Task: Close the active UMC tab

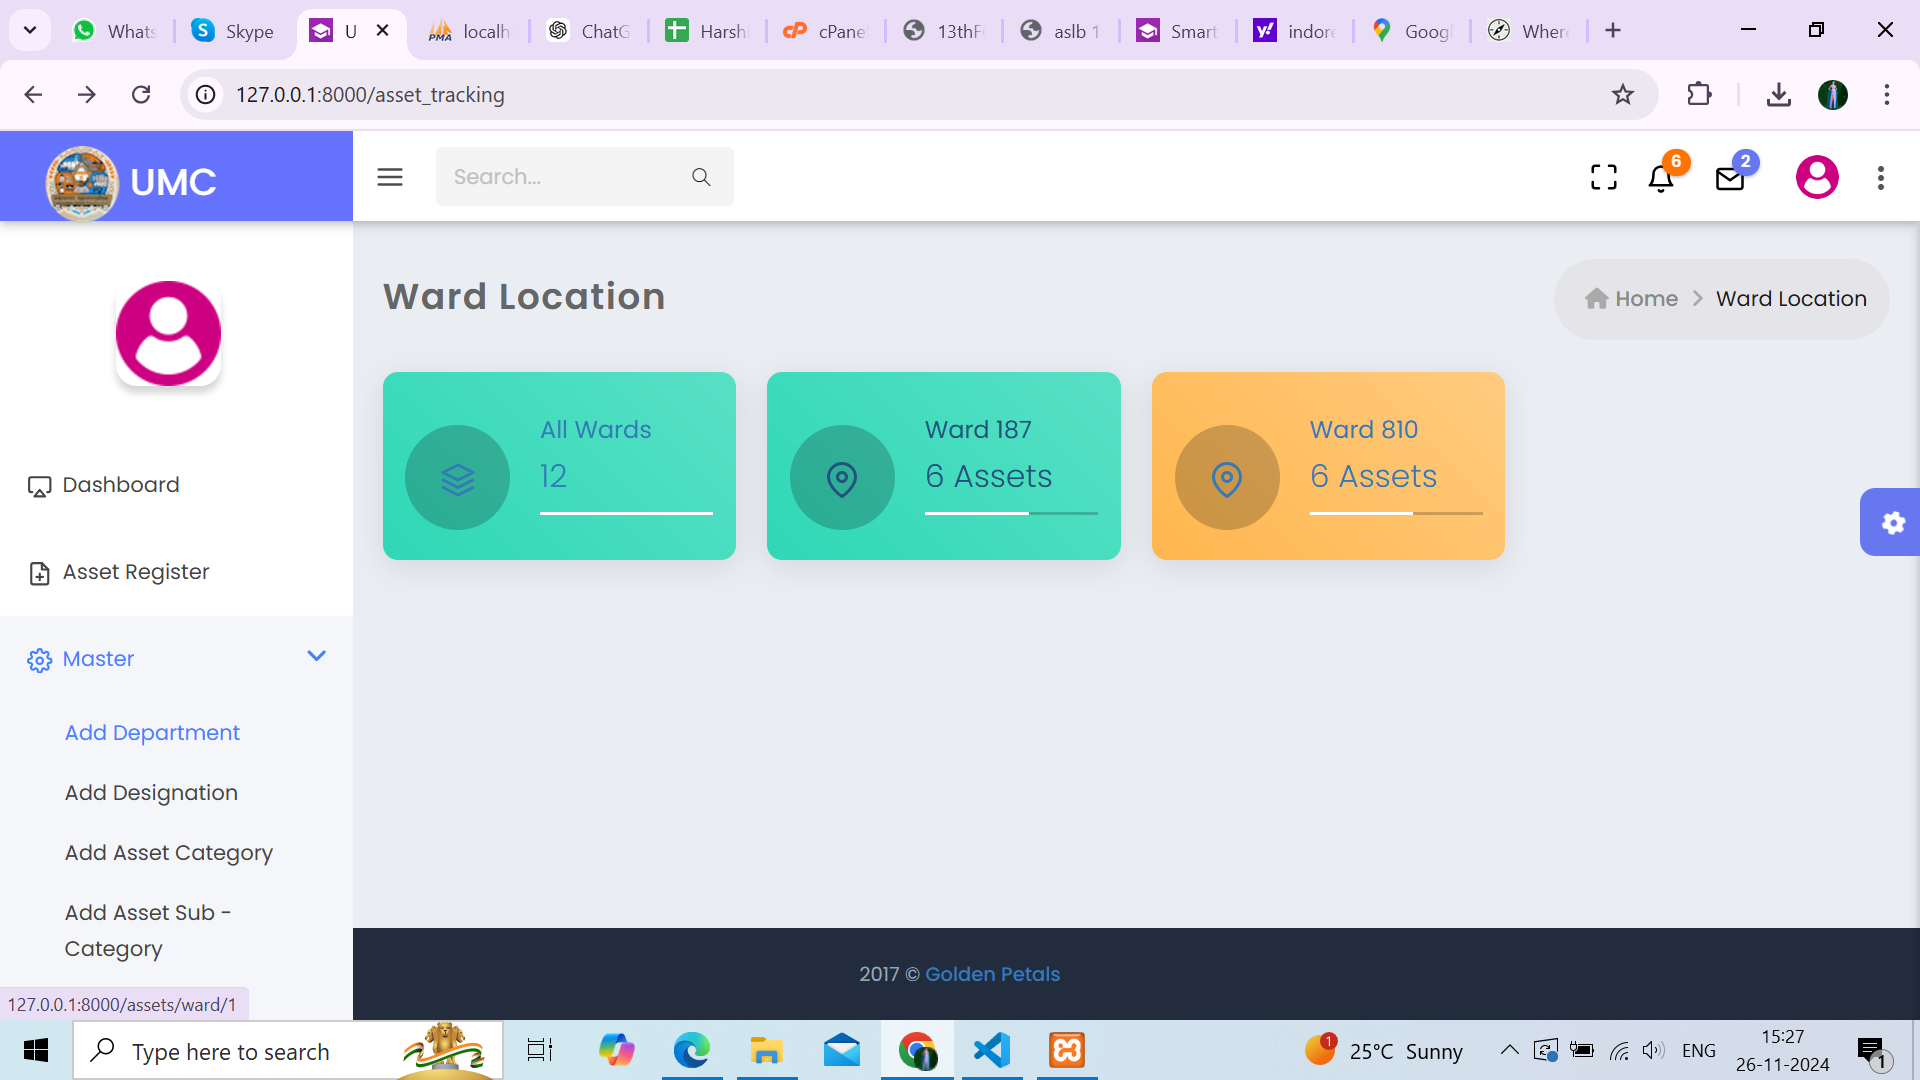Action: tap(382, 31)
